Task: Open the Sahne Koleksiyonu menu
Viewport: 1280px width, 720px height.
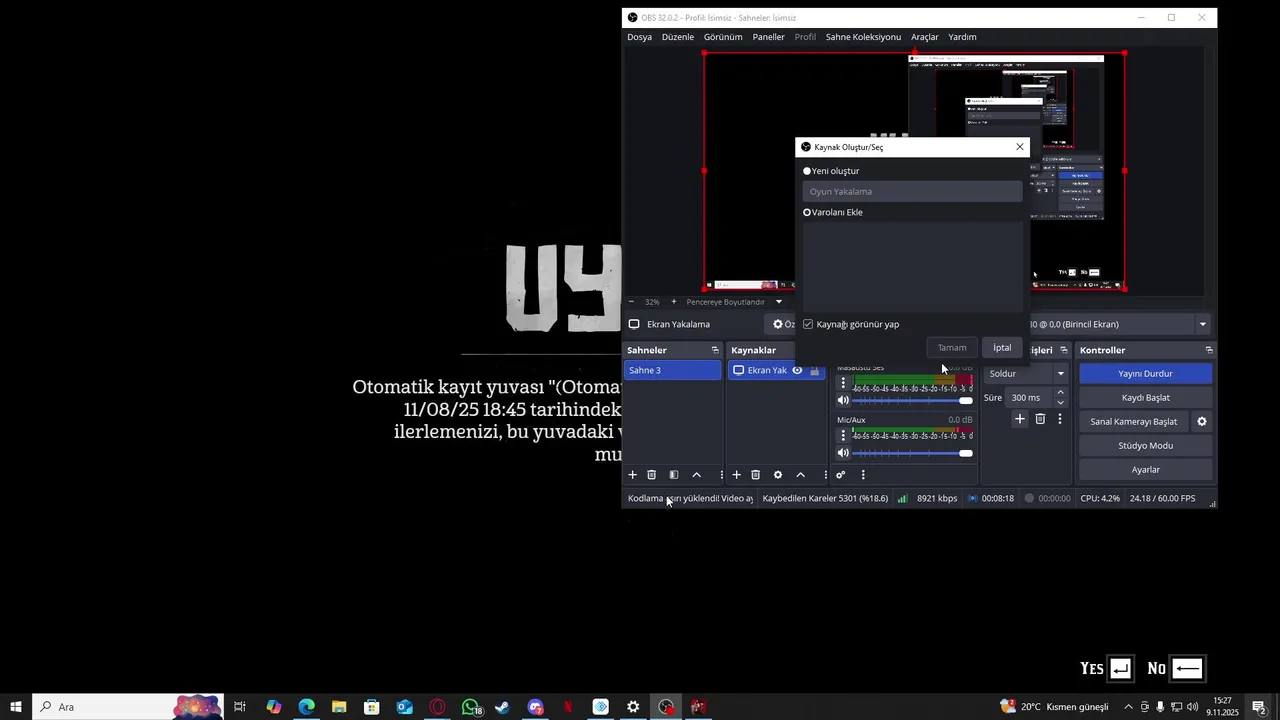Action: click(x=863, y=37)
